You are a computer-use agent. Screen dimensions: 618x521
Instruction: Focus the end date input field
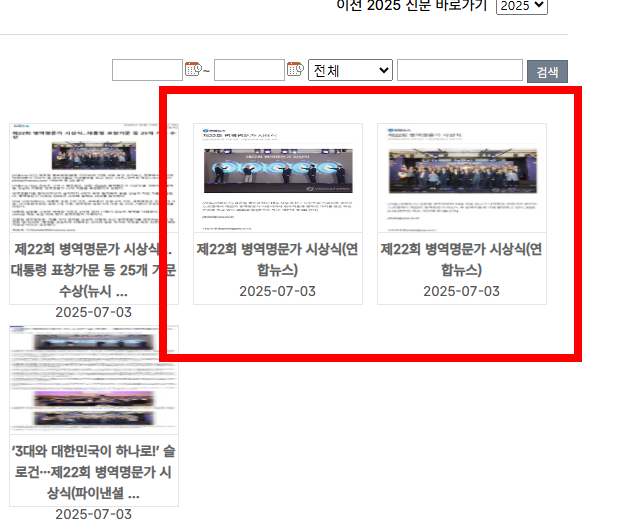tap(249, 70)
